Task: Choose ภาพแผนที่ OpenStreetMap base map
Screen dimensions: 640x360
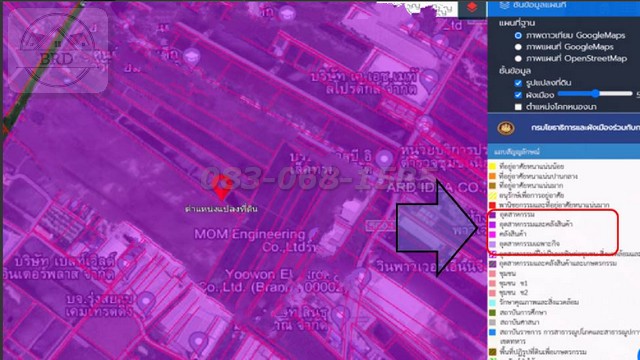Action: (x=518, y=58)
